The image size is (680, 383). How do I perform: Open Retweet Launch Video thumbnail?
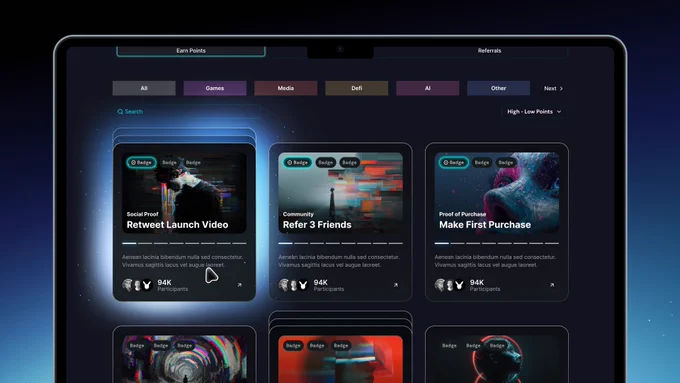coord(184,193)
